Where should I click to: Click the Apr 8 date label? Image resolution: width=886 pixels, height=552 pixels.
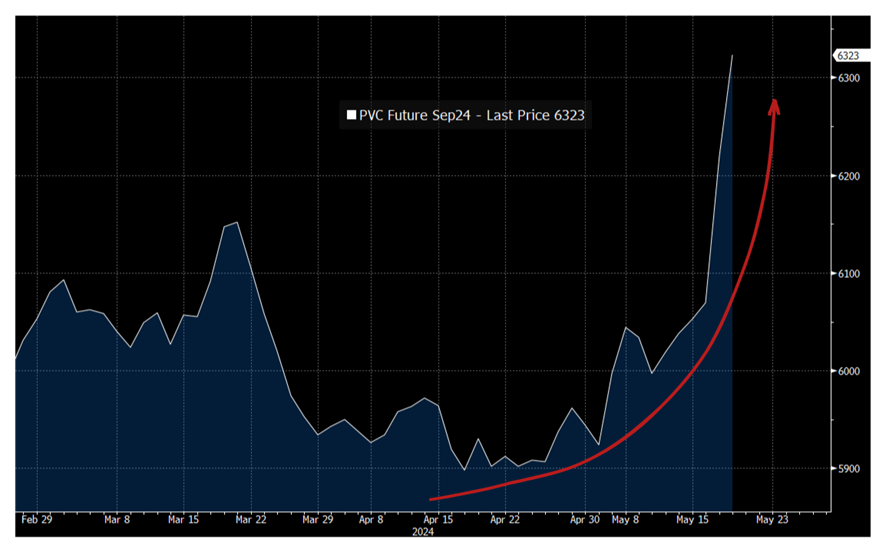click(371, 519)
